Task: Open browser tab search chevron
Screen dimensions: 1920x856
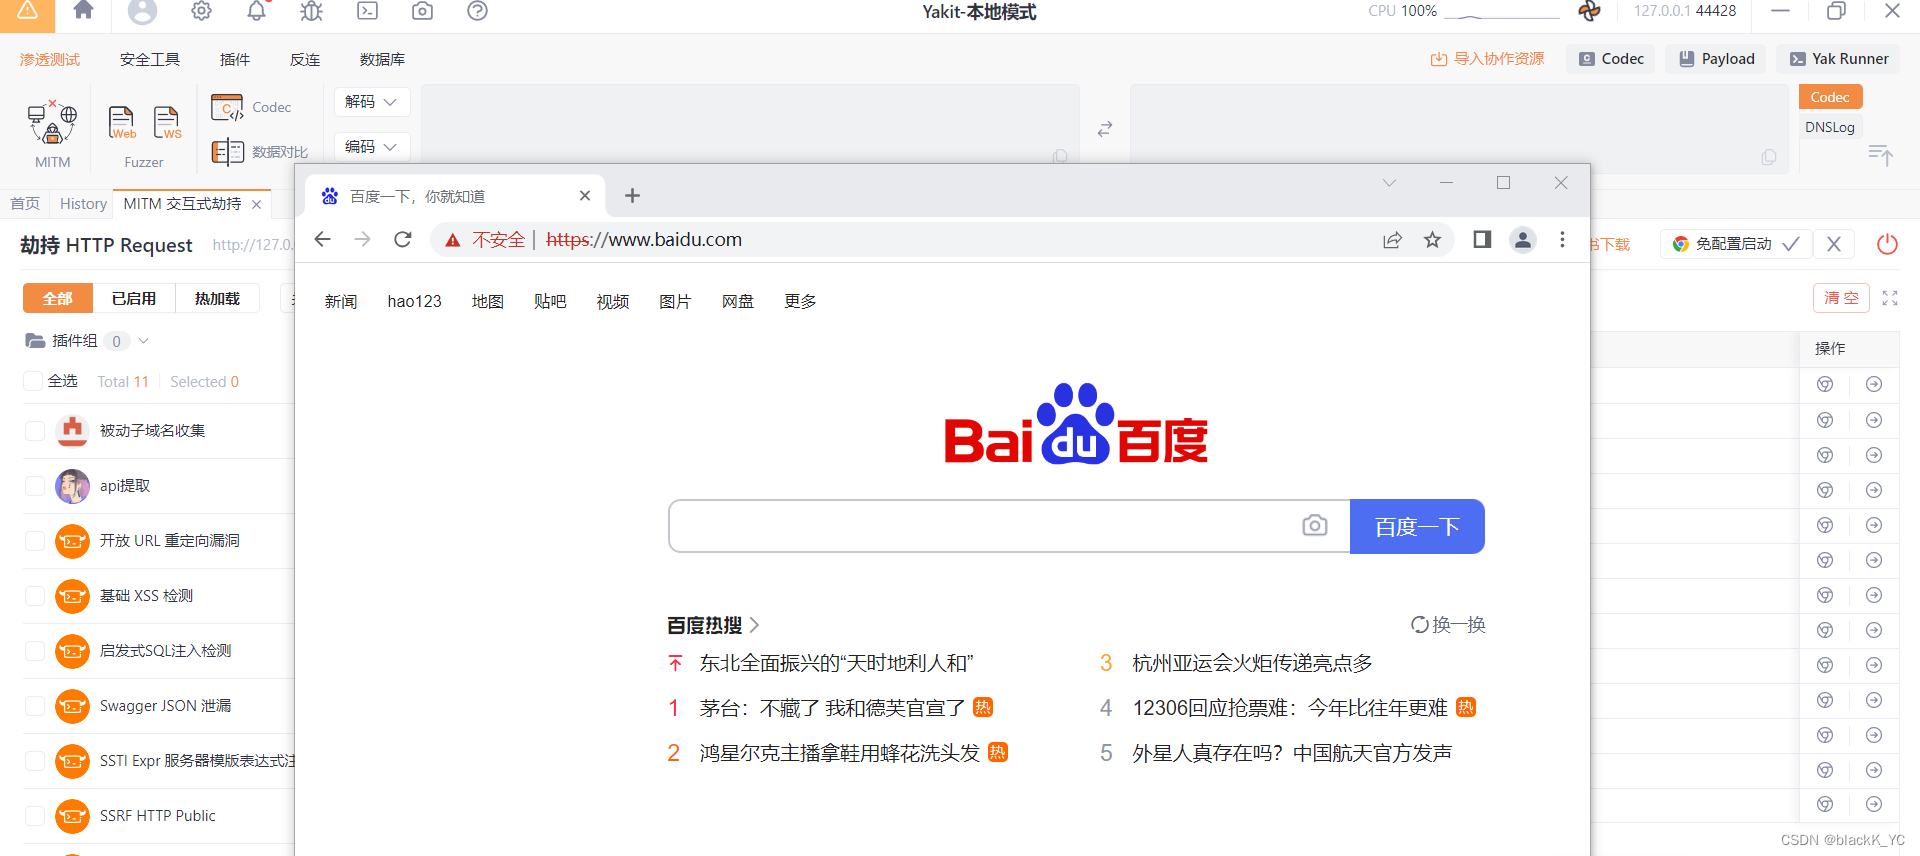Action: [1389, 183]
